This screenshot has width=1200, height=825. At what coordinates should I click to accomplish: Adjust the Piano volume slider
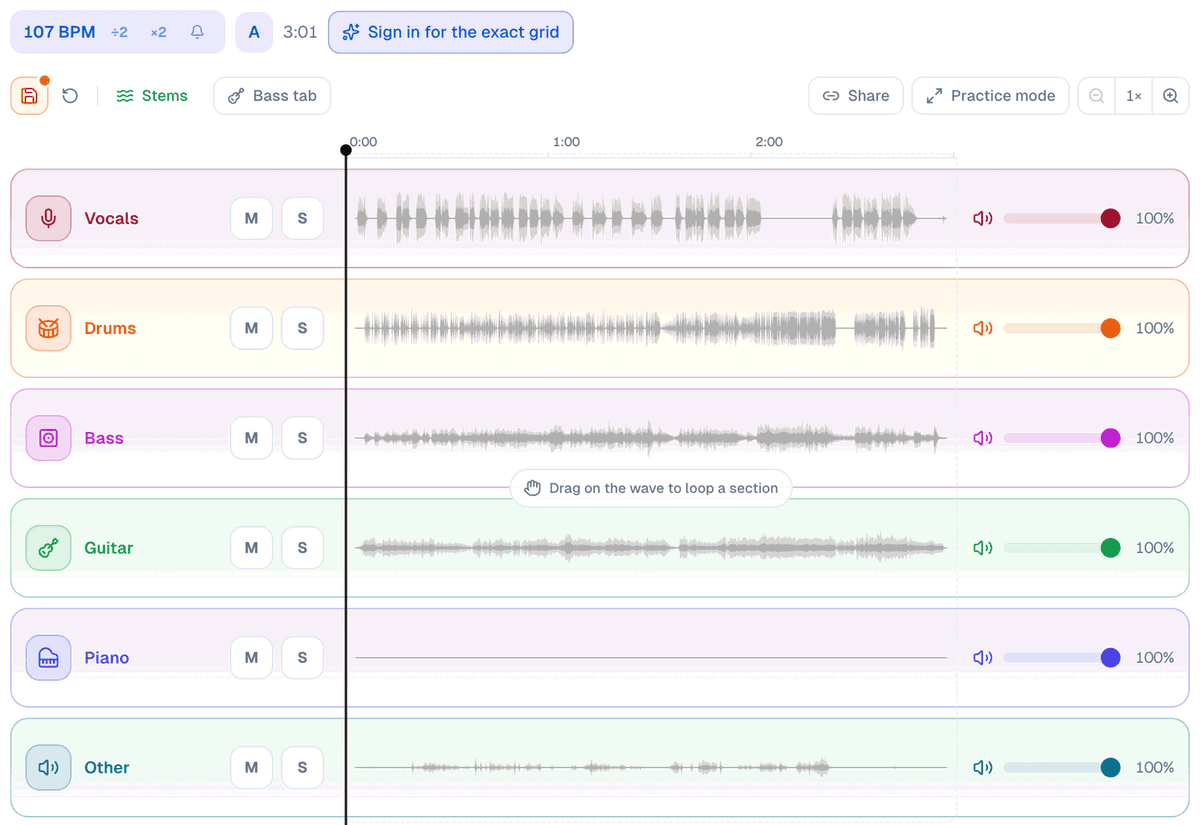[1061, 658]
